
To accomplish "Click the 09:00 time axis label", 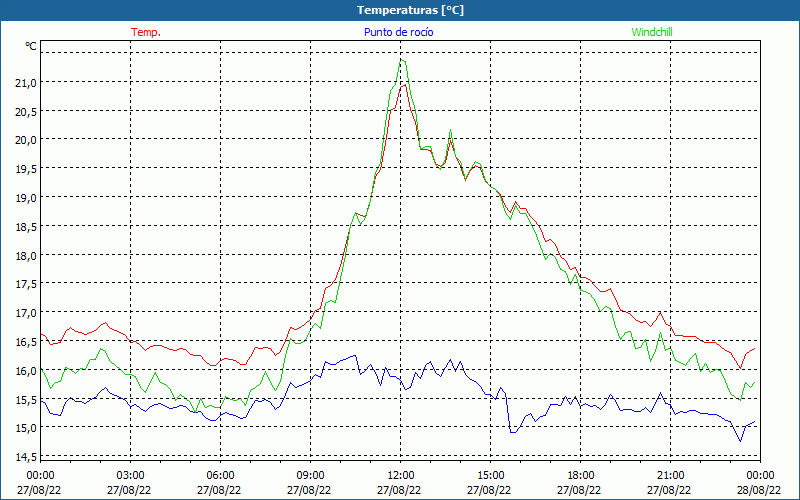I will tap(310, 476).
